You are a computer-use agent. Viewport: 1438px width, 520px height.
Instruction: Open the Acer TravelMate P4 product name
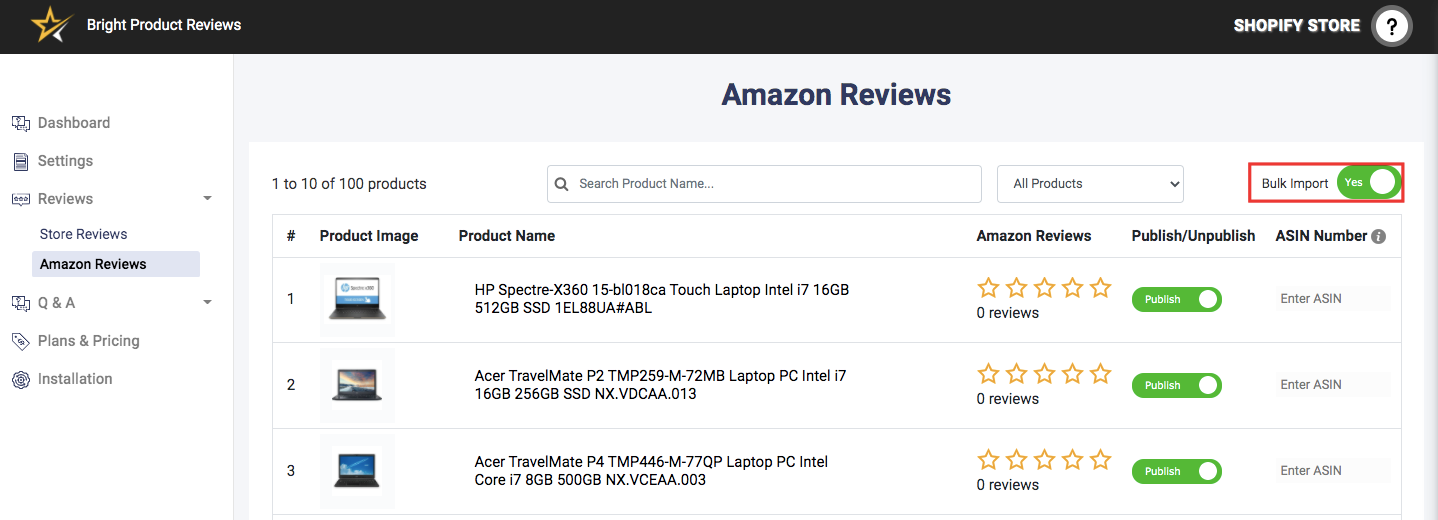click(x=651, y=471)
